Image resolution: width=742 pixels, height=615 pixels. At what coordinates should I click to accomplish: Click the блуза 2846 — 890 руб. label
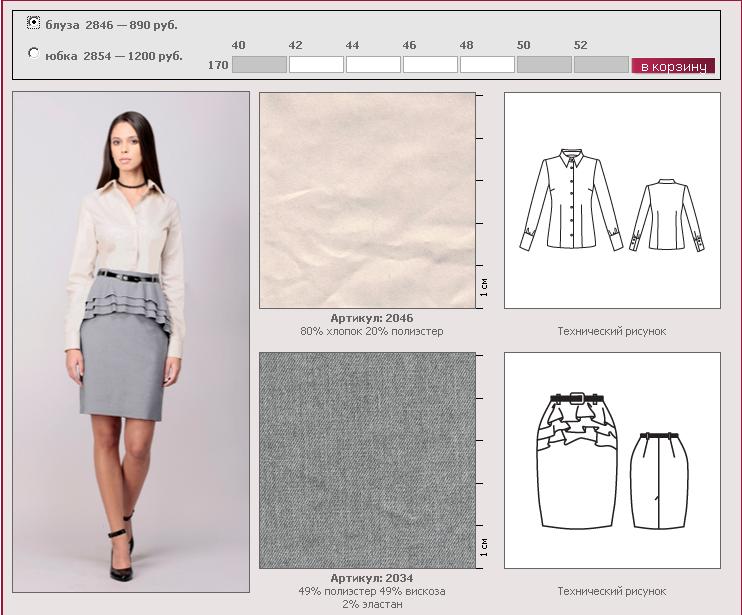point(111,25)
